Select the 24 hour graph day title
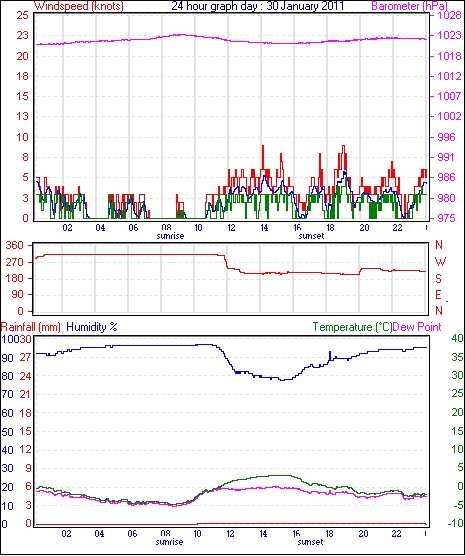Screen dimensions: 465x556 click(x=258, y=6)
